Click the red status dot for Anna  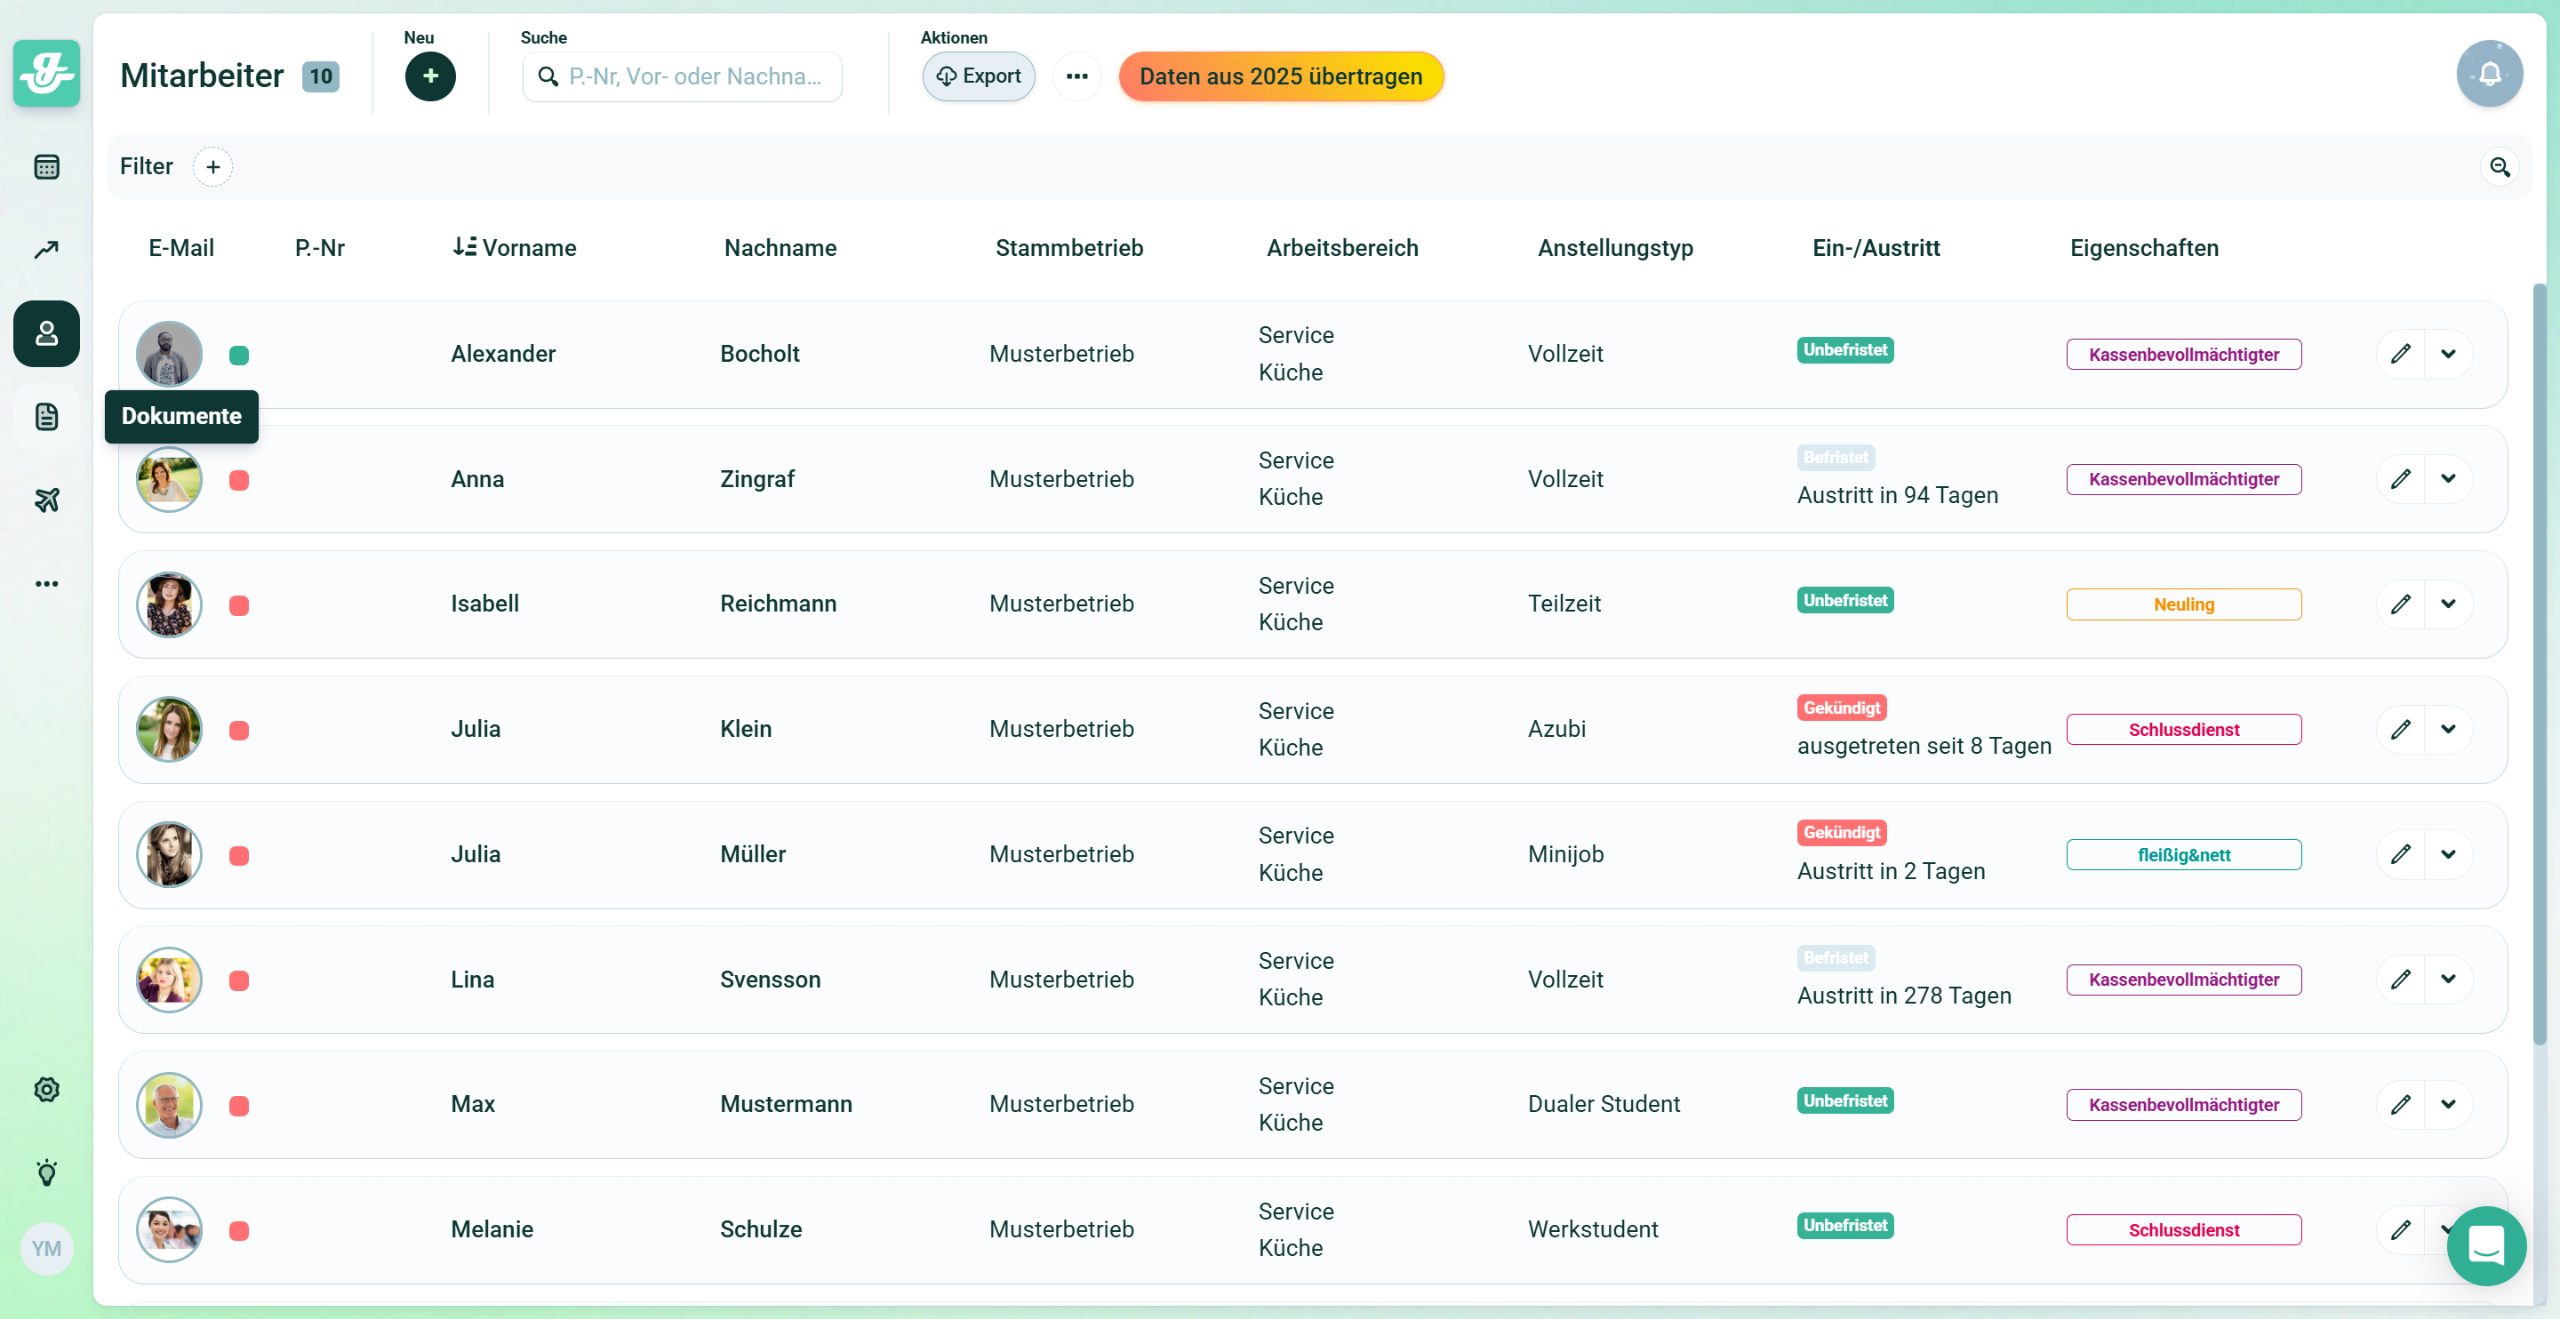pos(239,480)
